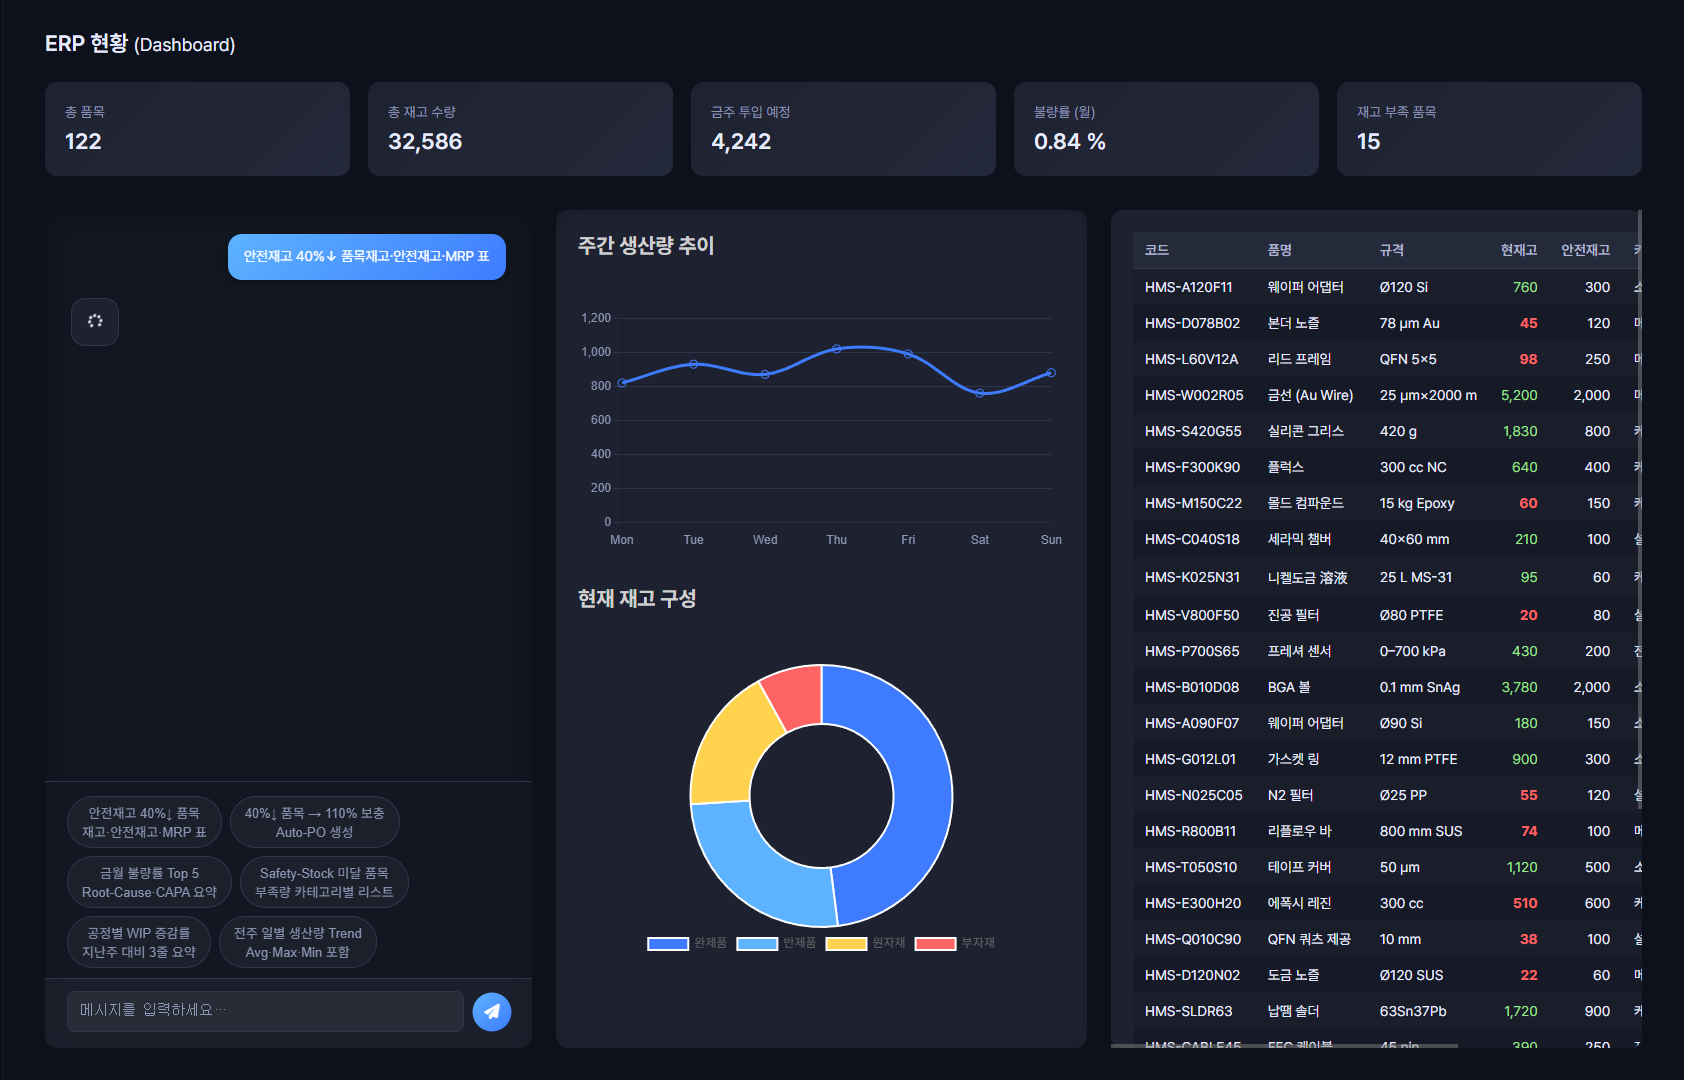This screenshot has height=1080, width=1684.
Task: Select the 공정별 WIP 증감률 suggestion chip
Action: coord(139,942)
